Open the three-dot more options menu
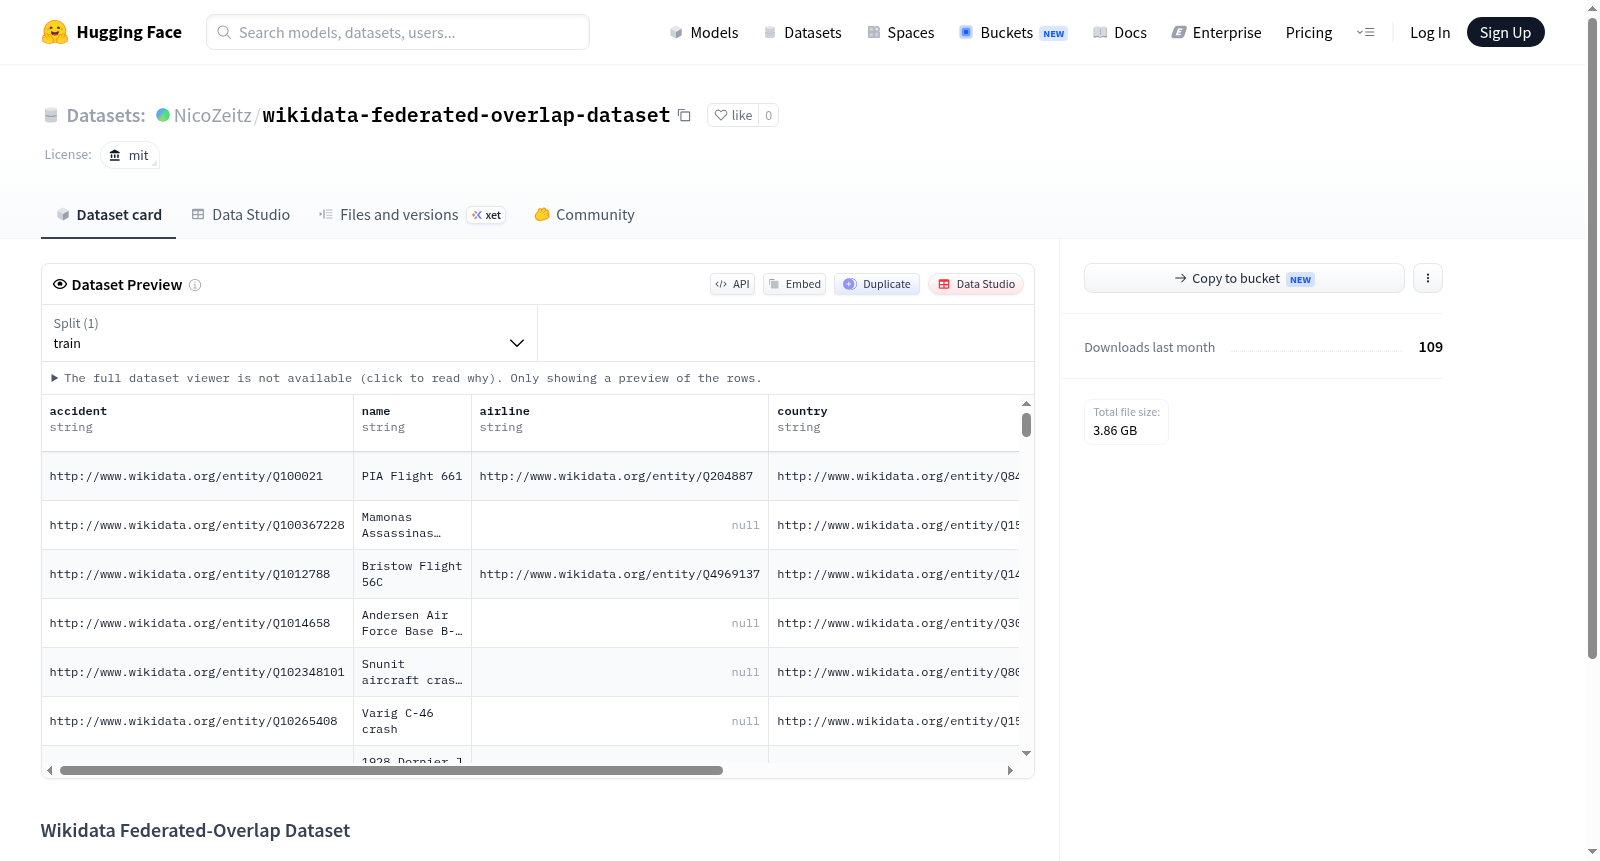1600x861 pixels. (x=1428, y=278)
